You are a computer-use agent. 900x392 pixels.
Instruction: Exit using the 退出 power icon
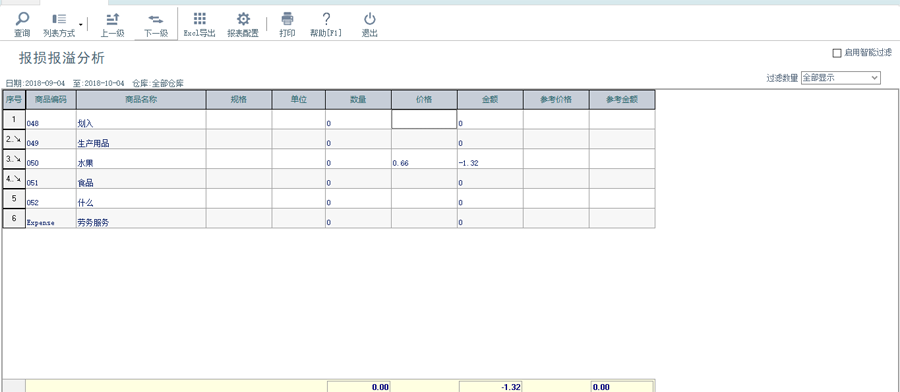coord(370,19)
